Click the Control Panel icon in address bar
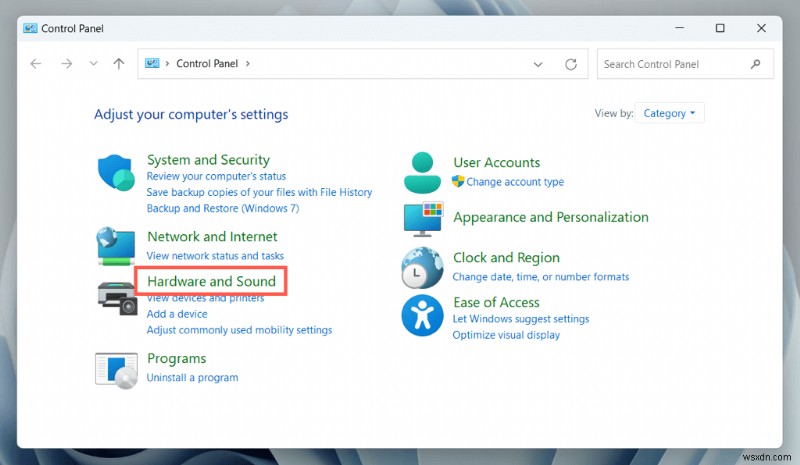This screenshot has width=800, height=465. [152, 63]
